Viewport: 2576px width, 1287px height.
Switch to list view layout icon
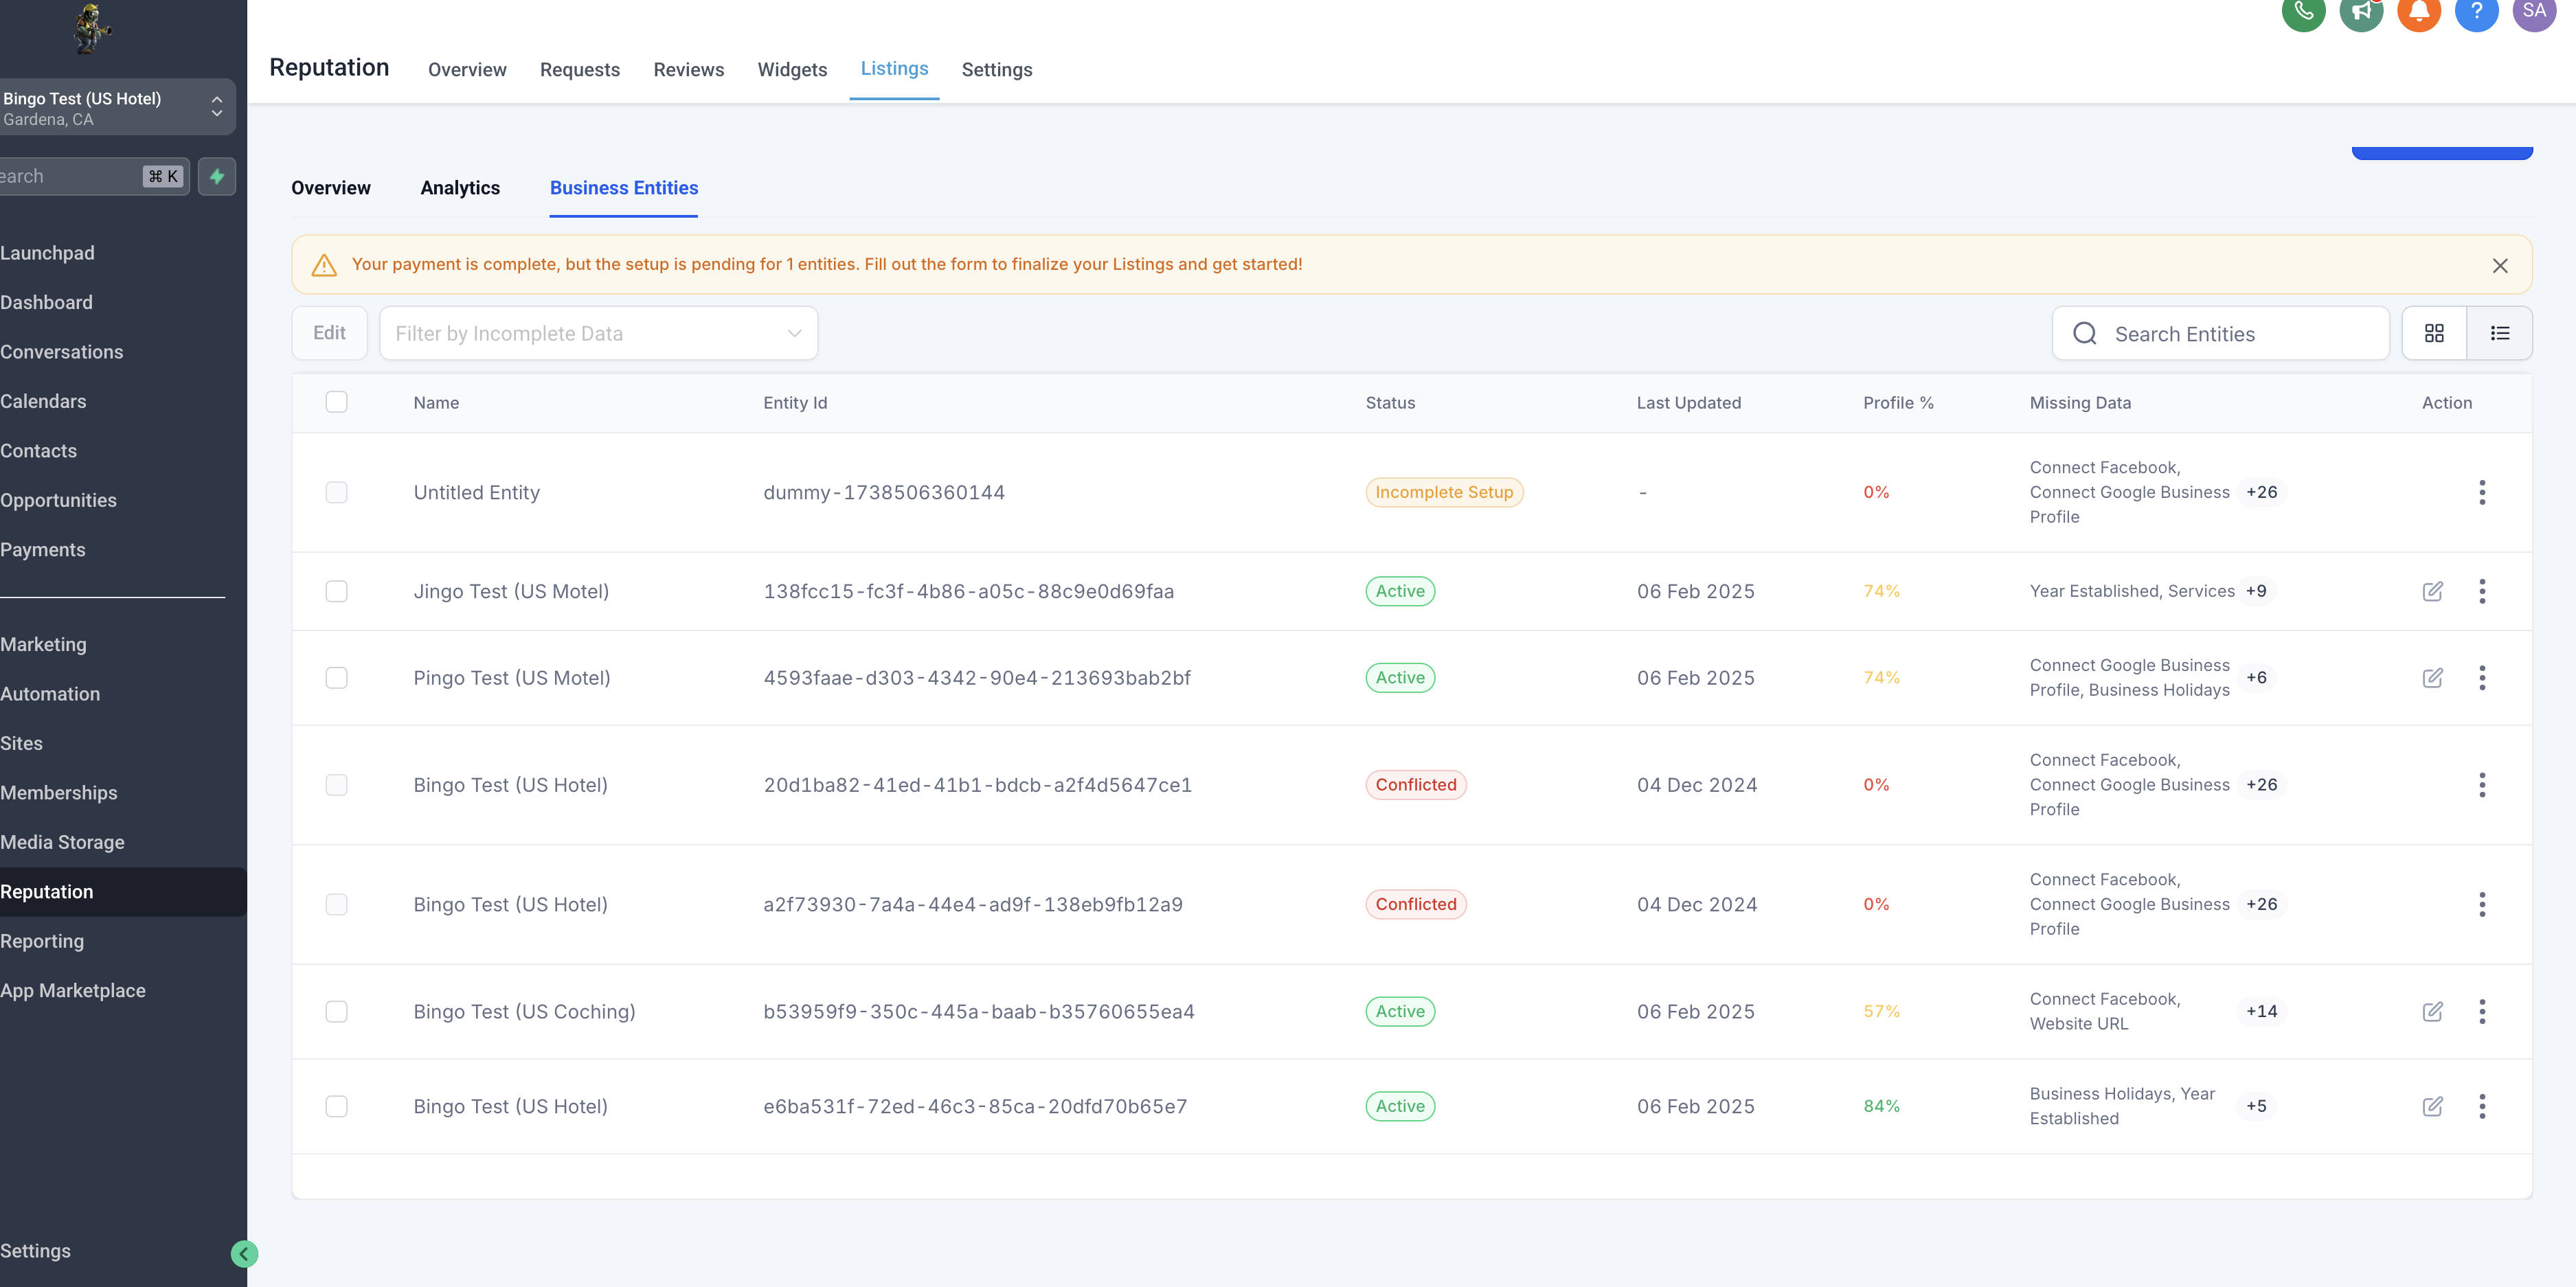pos(2499,333)
